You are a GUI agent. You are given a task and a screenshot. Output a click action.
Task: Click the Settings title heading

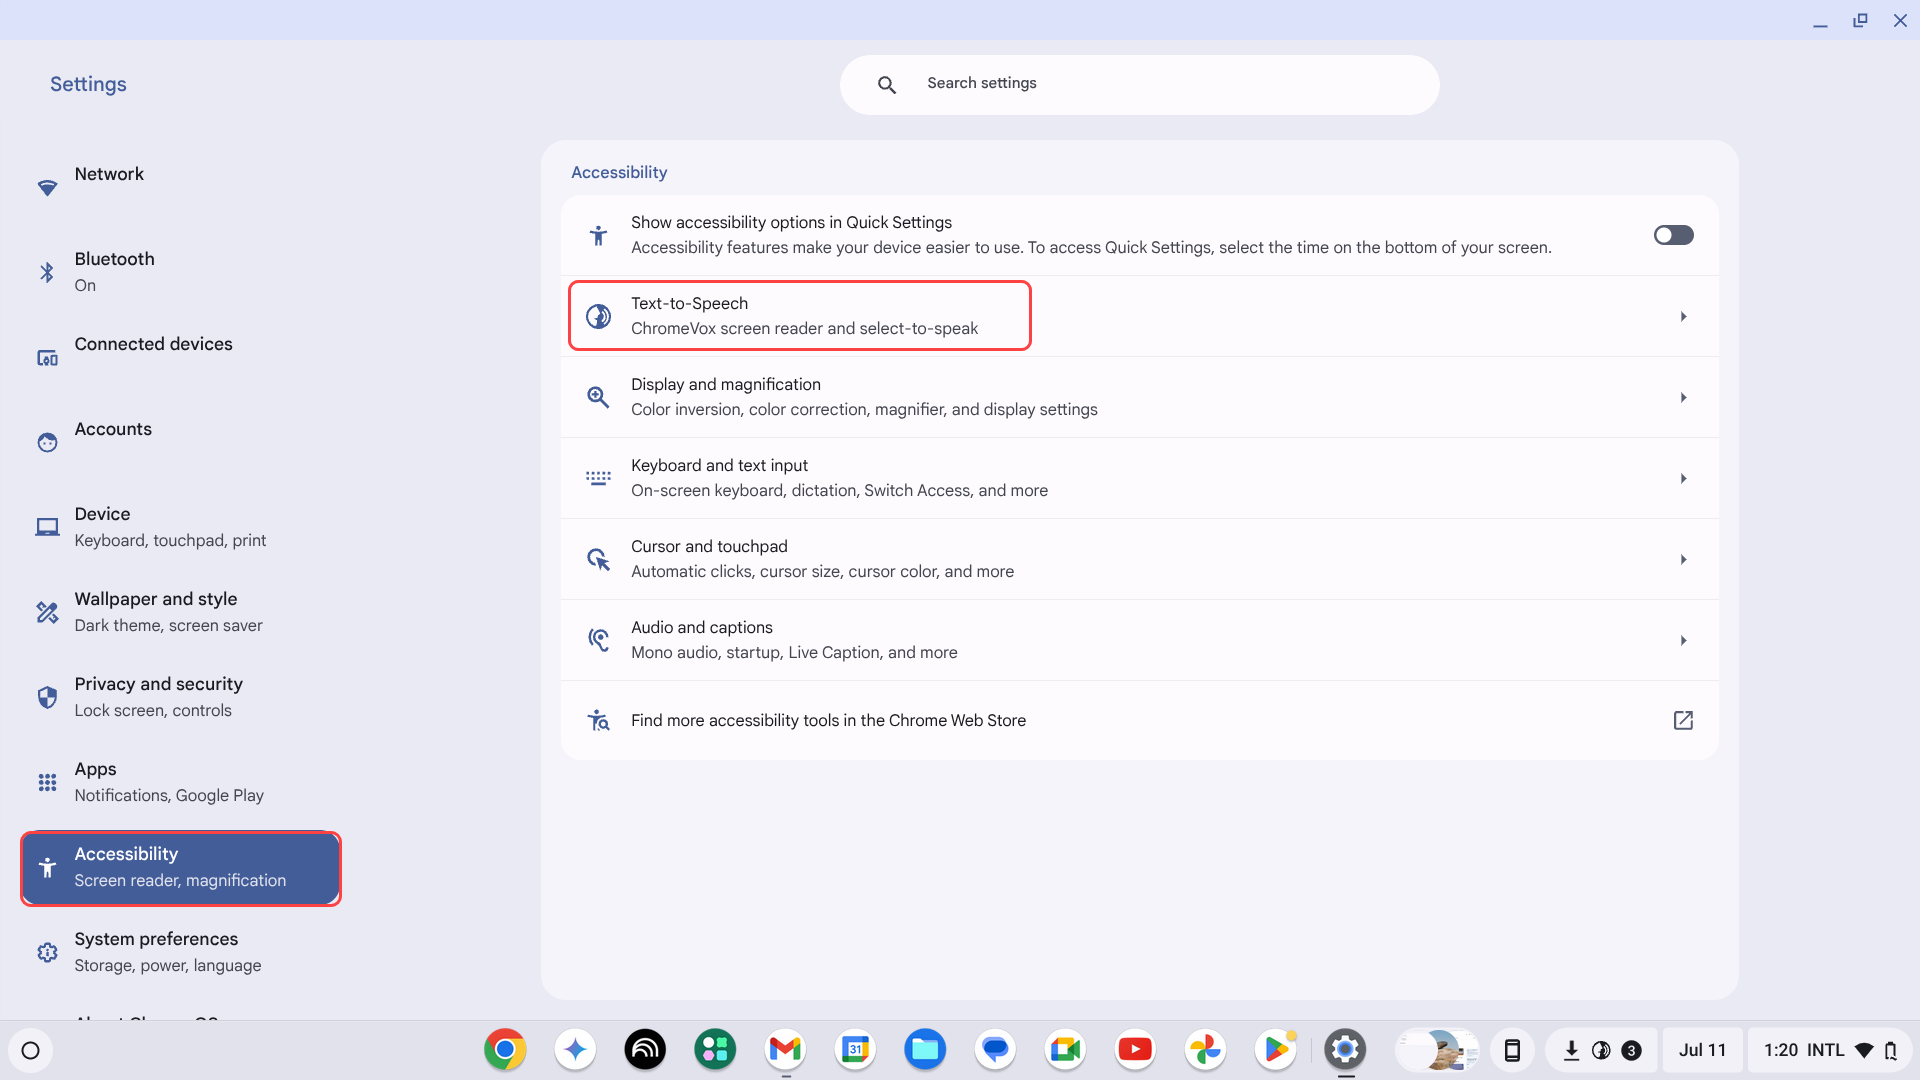pyautogui.click(x=88, y=84)
